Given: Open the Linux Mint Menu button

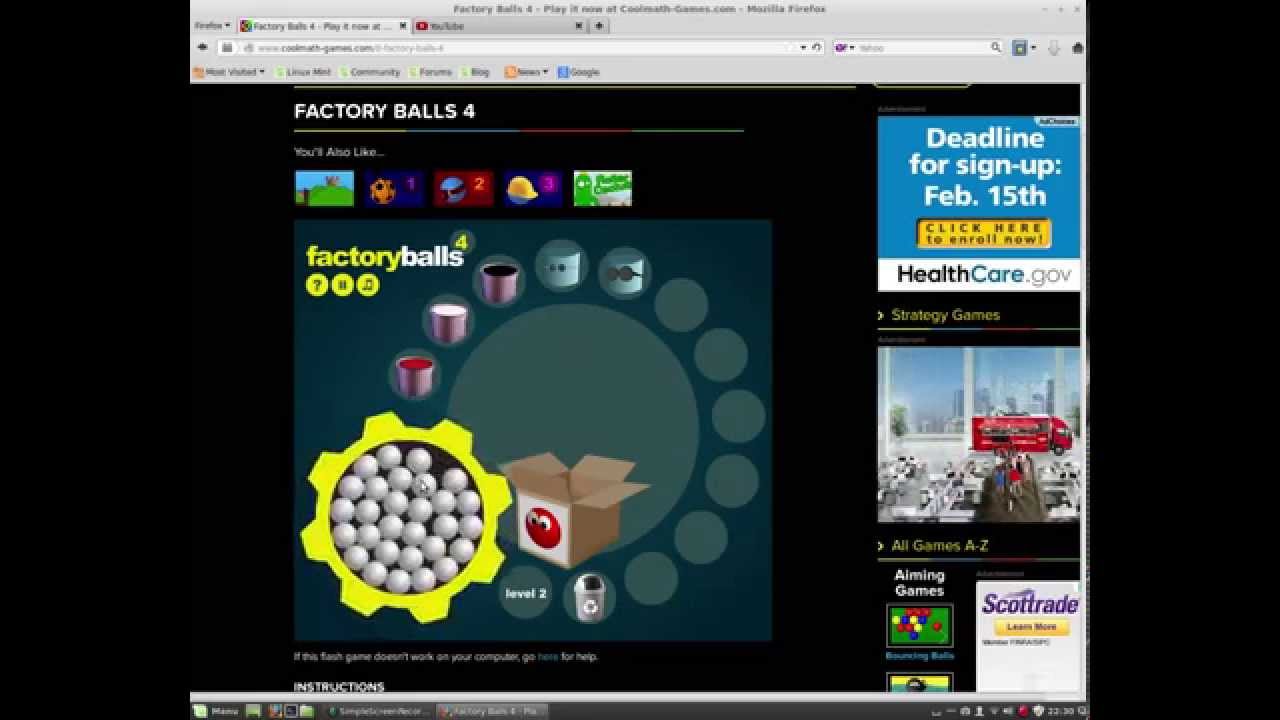Looking at the screenshot, I should point(216,711).
